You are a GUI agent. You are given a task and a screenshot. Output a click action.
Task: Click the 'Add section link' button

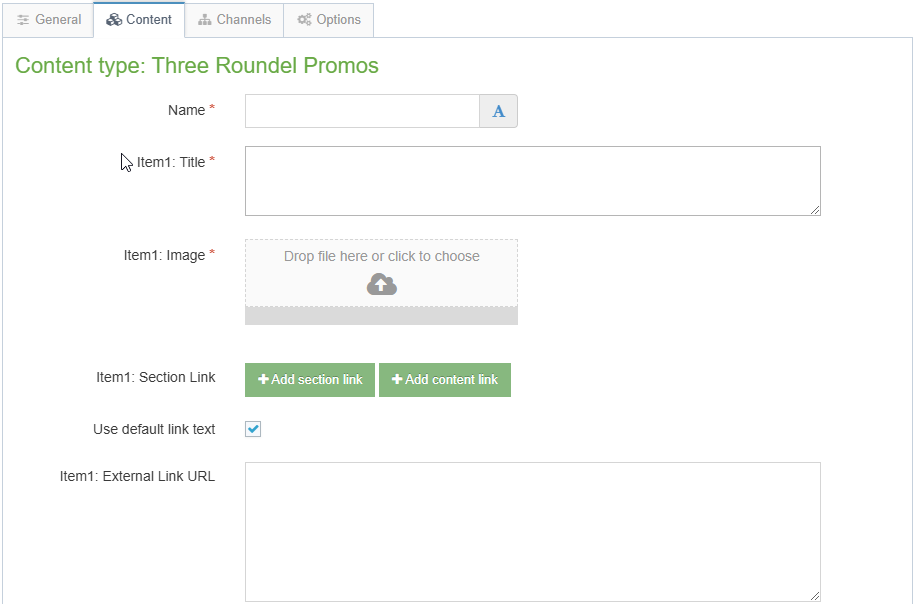[309, 380]
